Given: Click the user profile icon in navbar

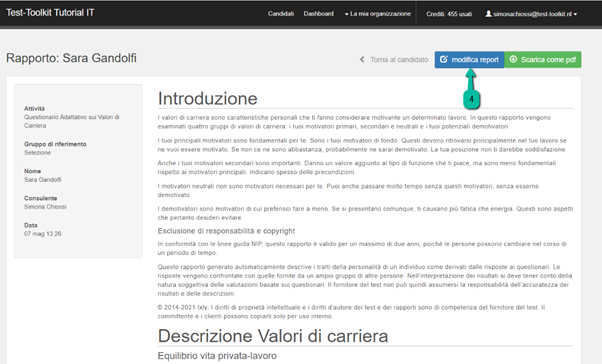Looking at the screenshot, I should point(488,14).
